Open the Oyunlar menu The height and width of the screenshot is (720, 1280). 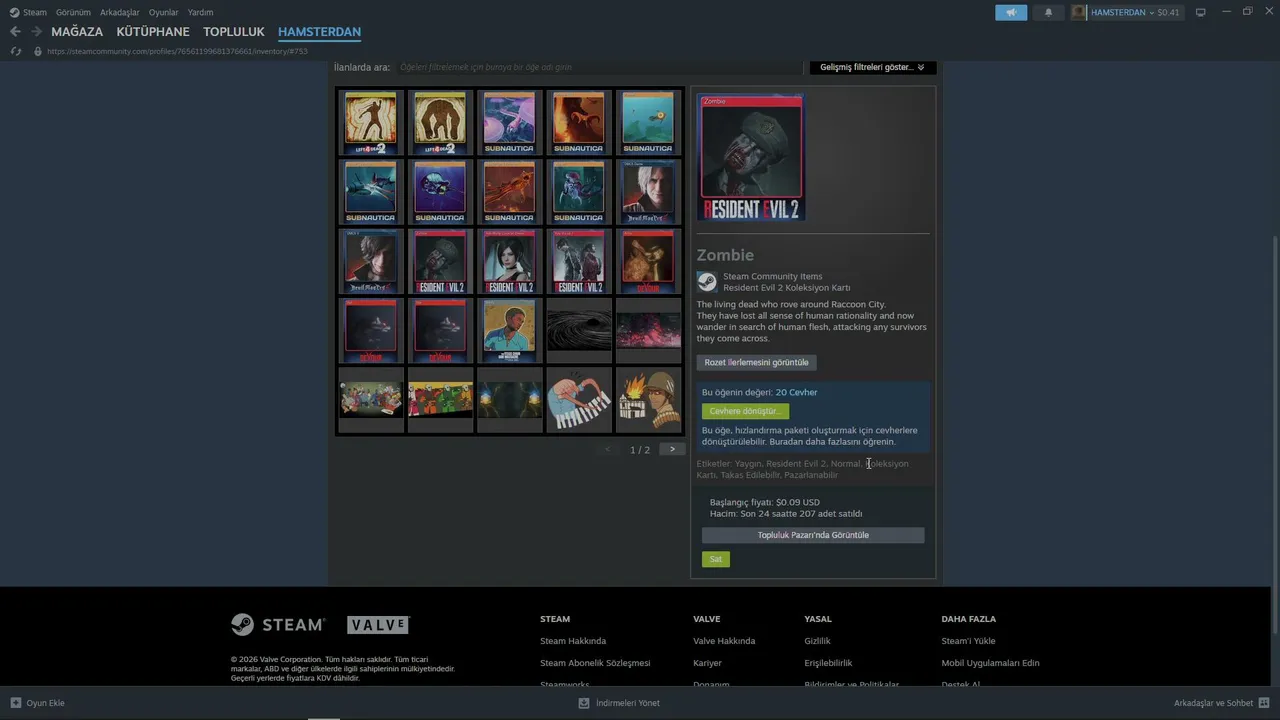coord(164,12)
